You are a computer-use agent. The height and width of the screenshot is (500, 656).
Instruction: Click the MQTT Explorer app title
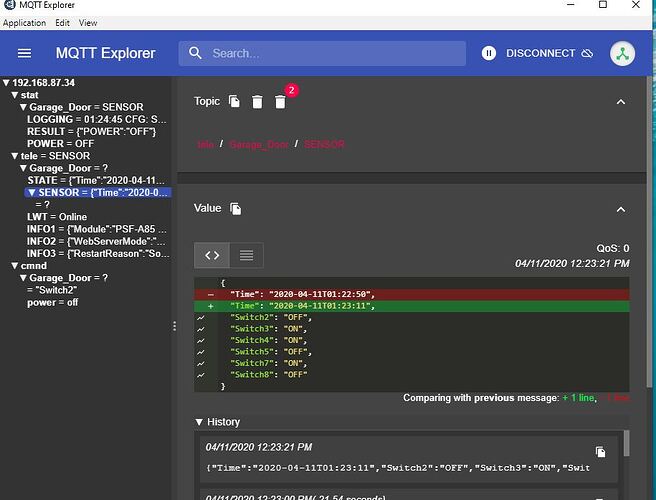point(105,53)
